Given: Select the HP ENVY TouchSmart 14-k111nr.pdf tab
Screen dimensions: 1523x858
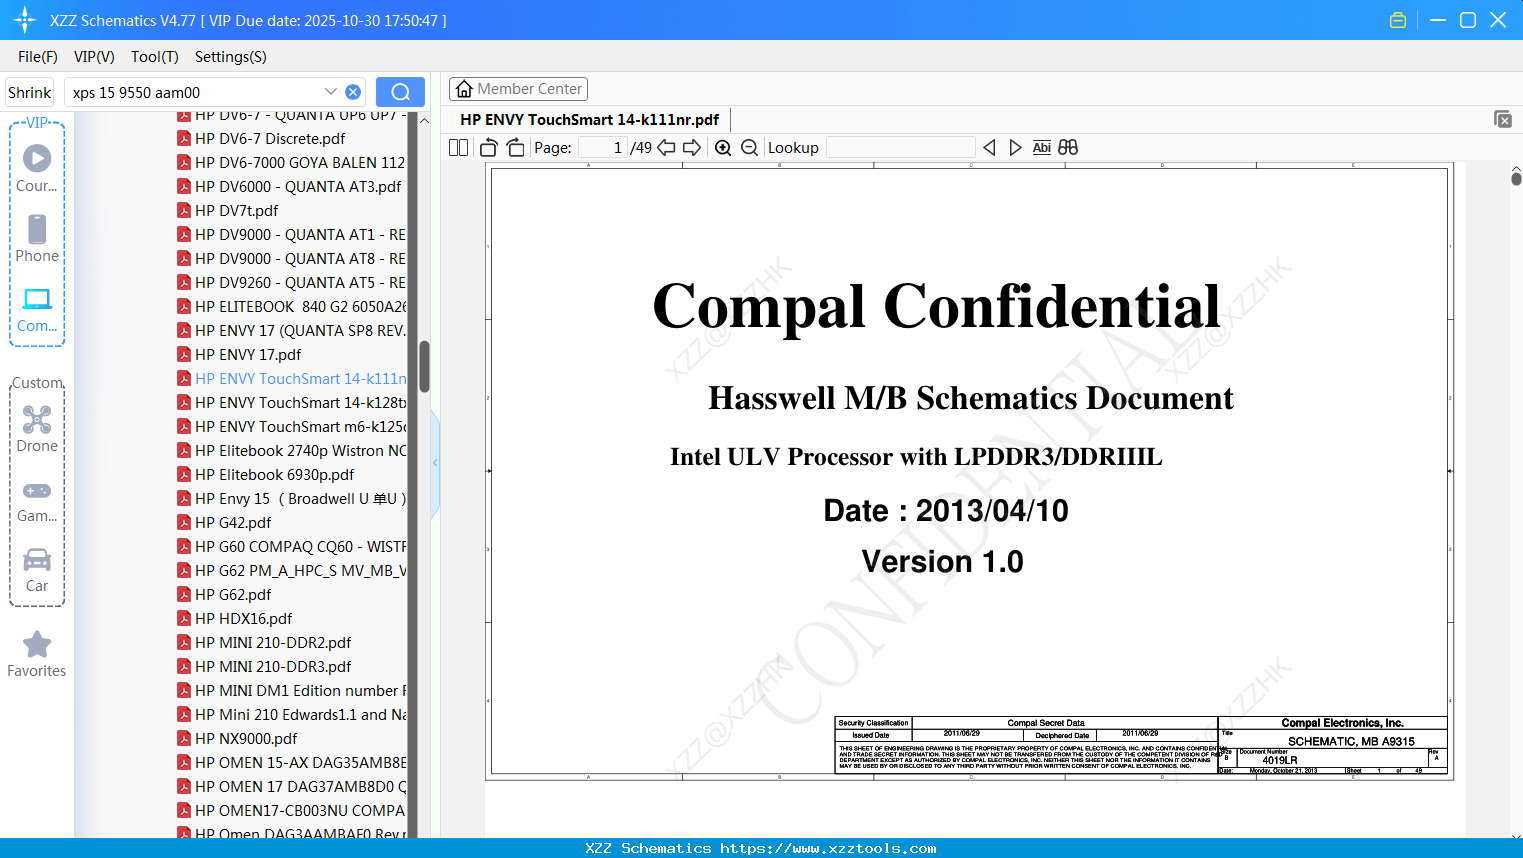Looking at the screenshot, I should point(590,120).
